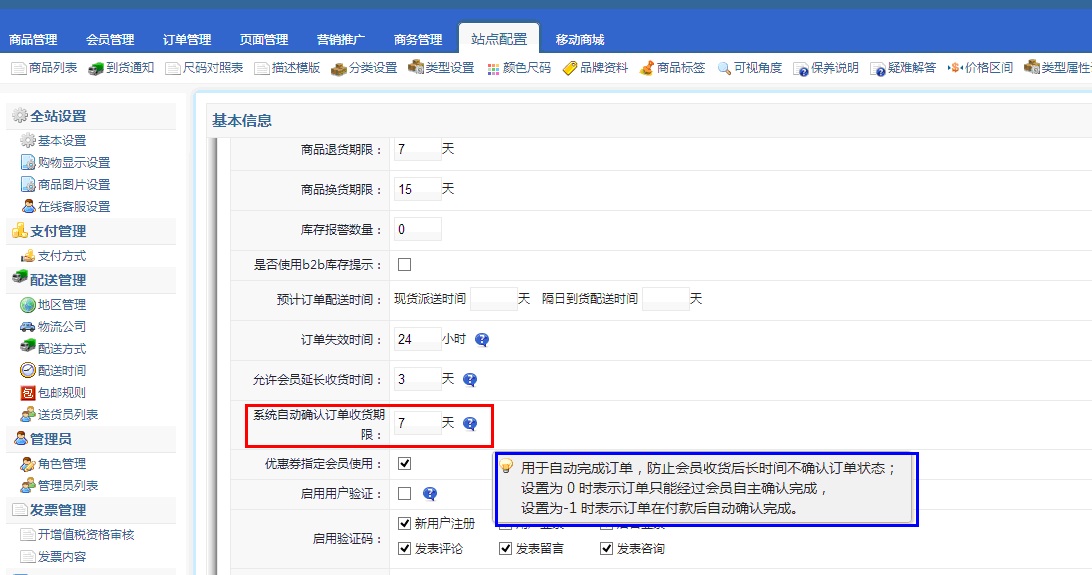Open 配送方式 in the sidebar
This screenshot has width=1092, height=575.
pos(54,348)
